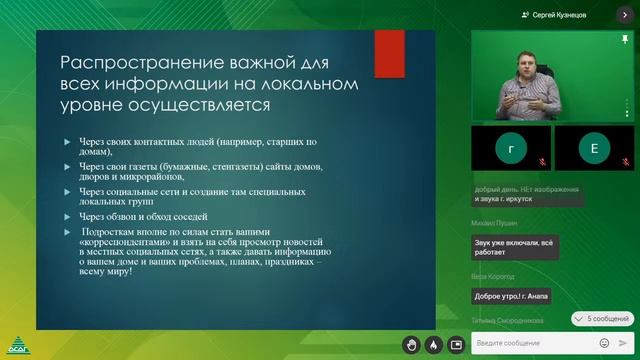Viewport: 640px width, 360px height.
Task: Collapse side panel with top-right chevron
Action: pyautogui.click(x=625, y=15)
